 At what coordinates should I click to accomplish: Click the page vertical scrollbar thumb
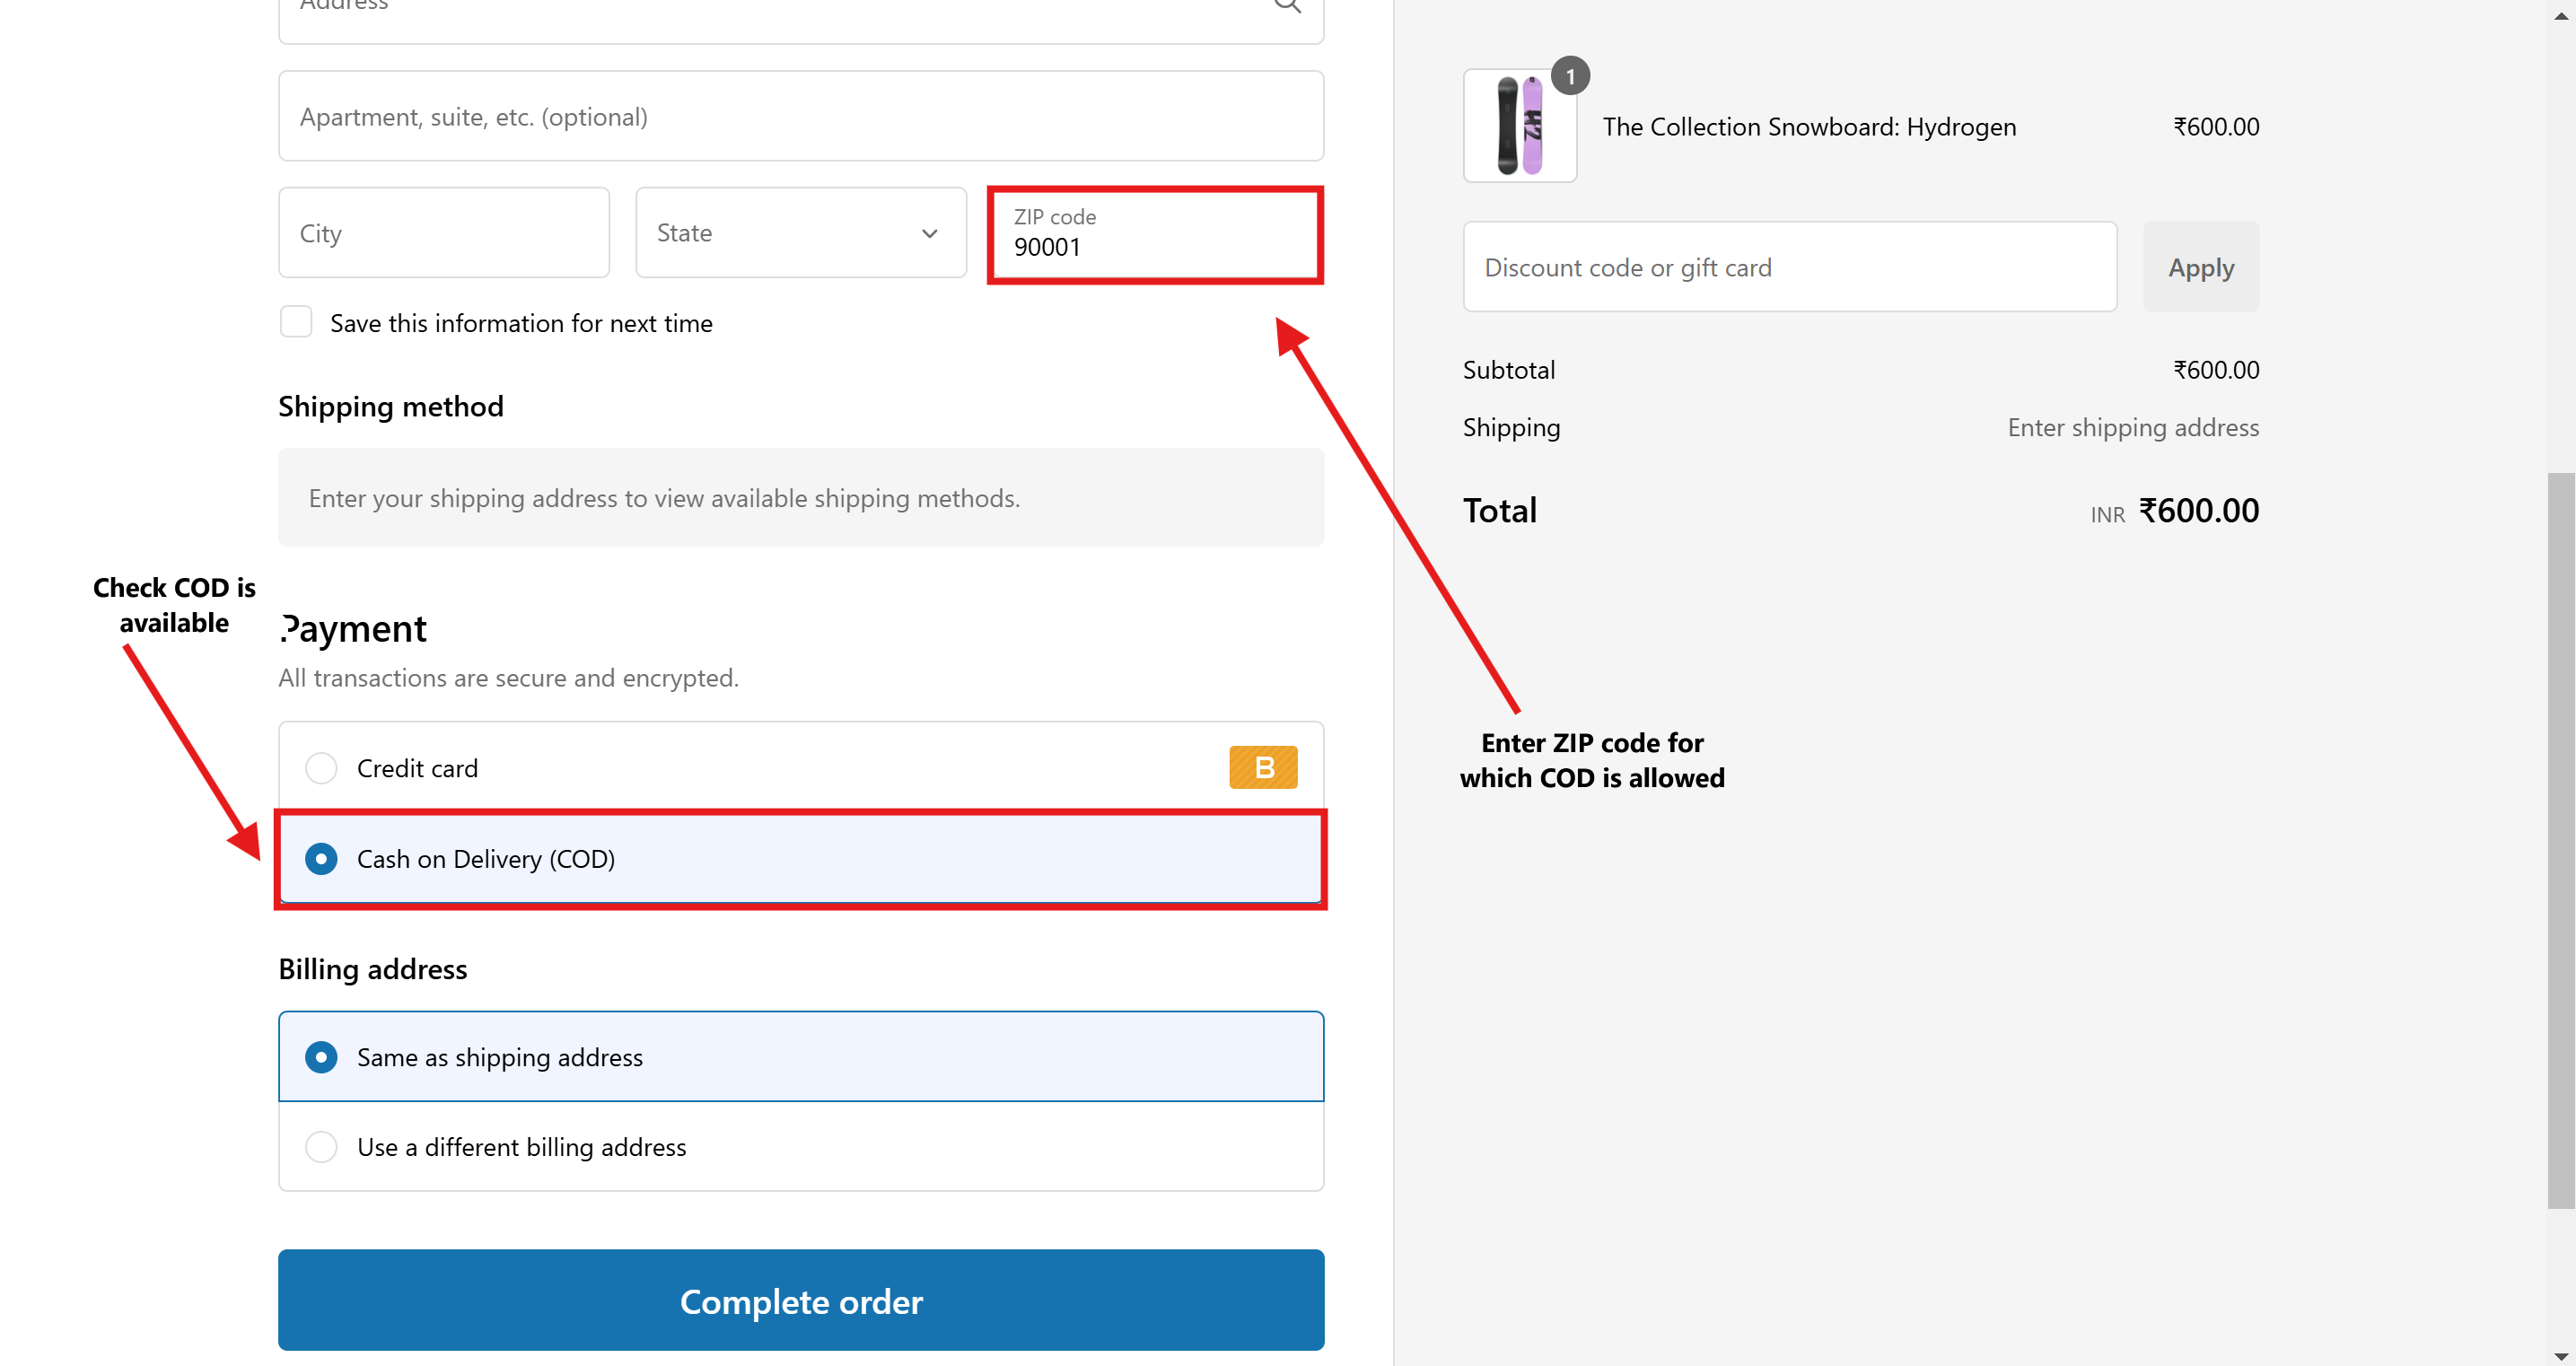[2560, 840]
